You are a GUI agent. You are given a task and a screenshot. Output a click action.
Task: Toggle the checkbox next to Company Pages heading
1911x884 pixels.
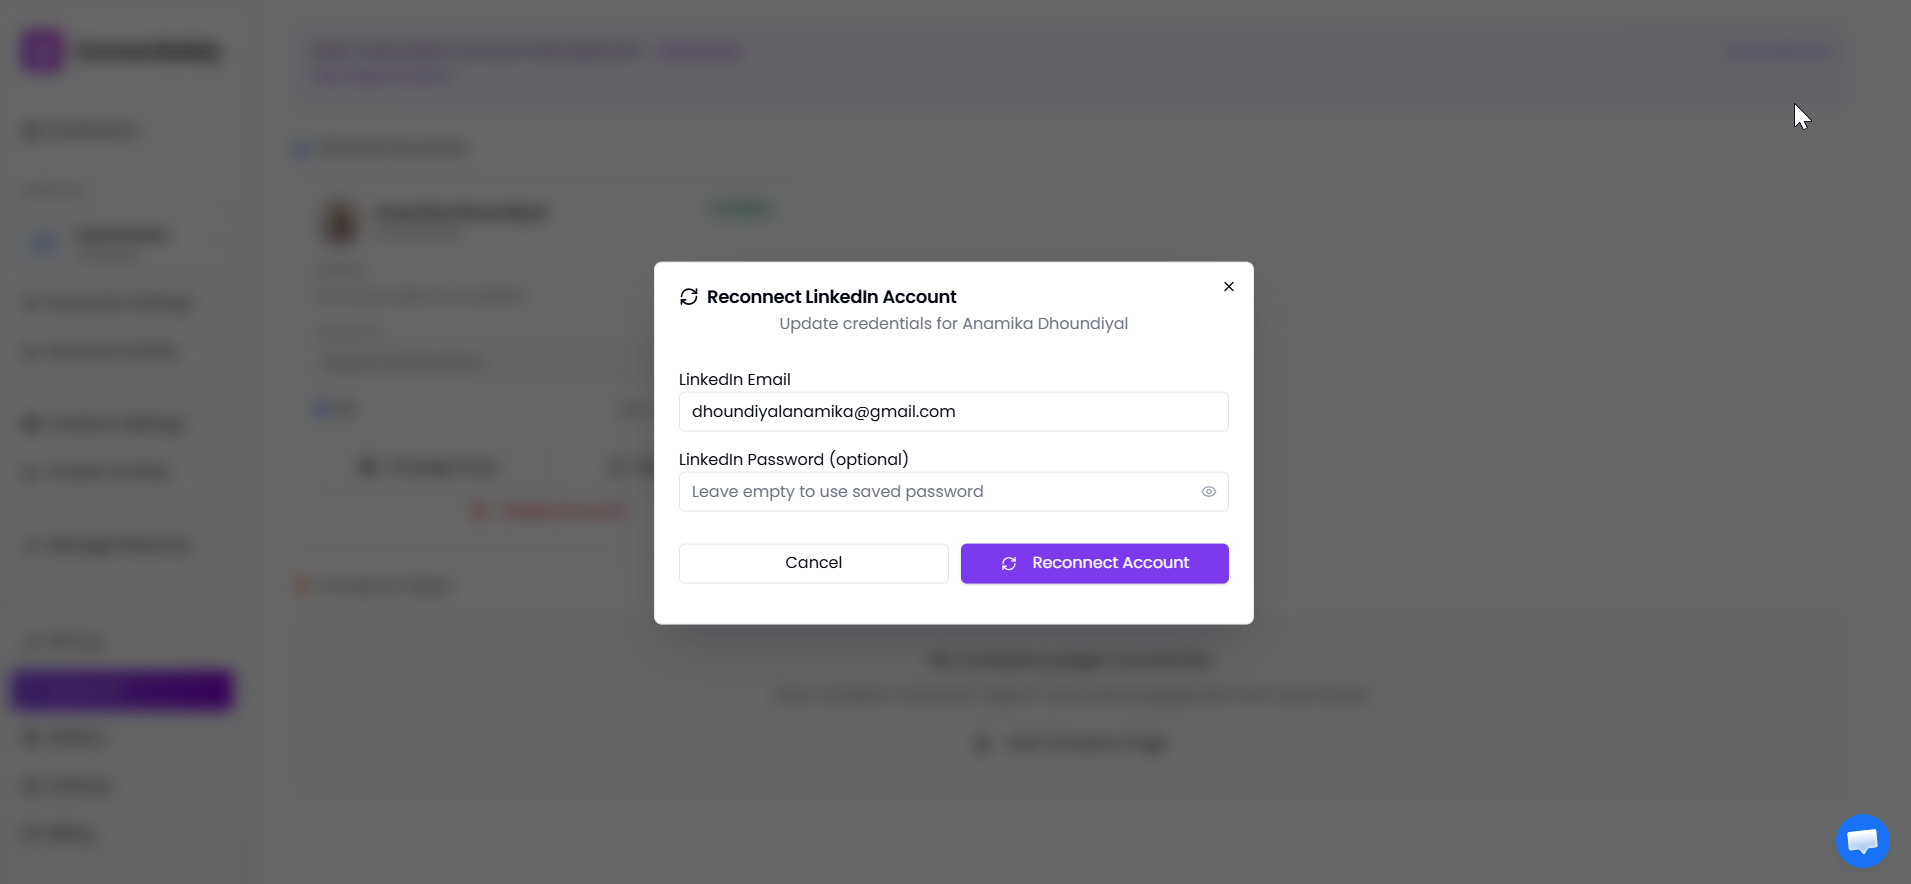(x=301, y=585)
